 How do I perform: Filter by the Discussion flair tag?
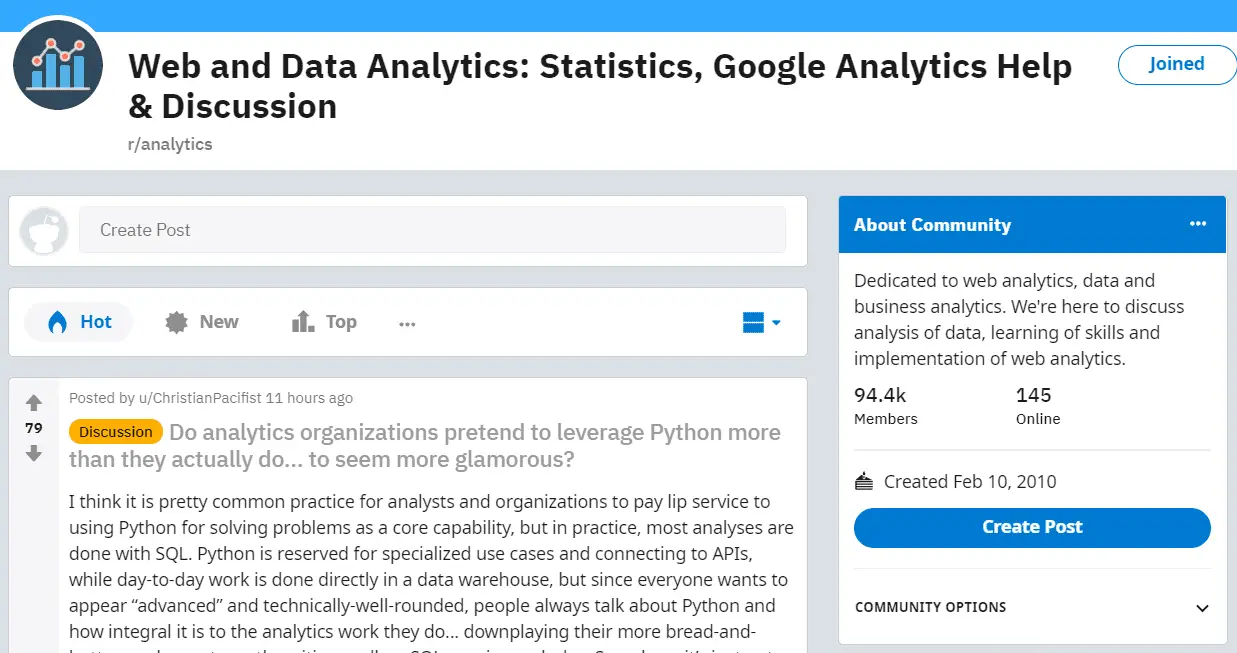[x=116, y=432]
